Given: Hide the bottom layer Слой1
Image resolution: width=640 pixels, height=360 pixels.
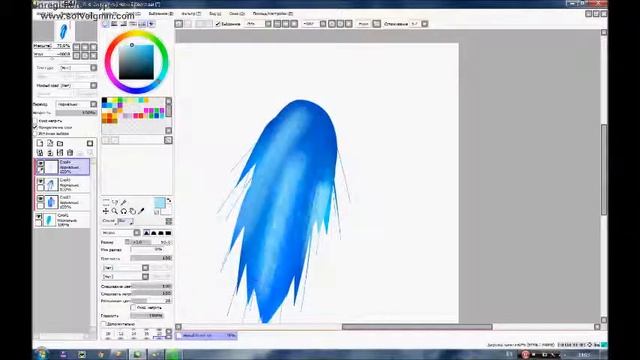Looking at the screenshot, I should (x=38, y=216).
